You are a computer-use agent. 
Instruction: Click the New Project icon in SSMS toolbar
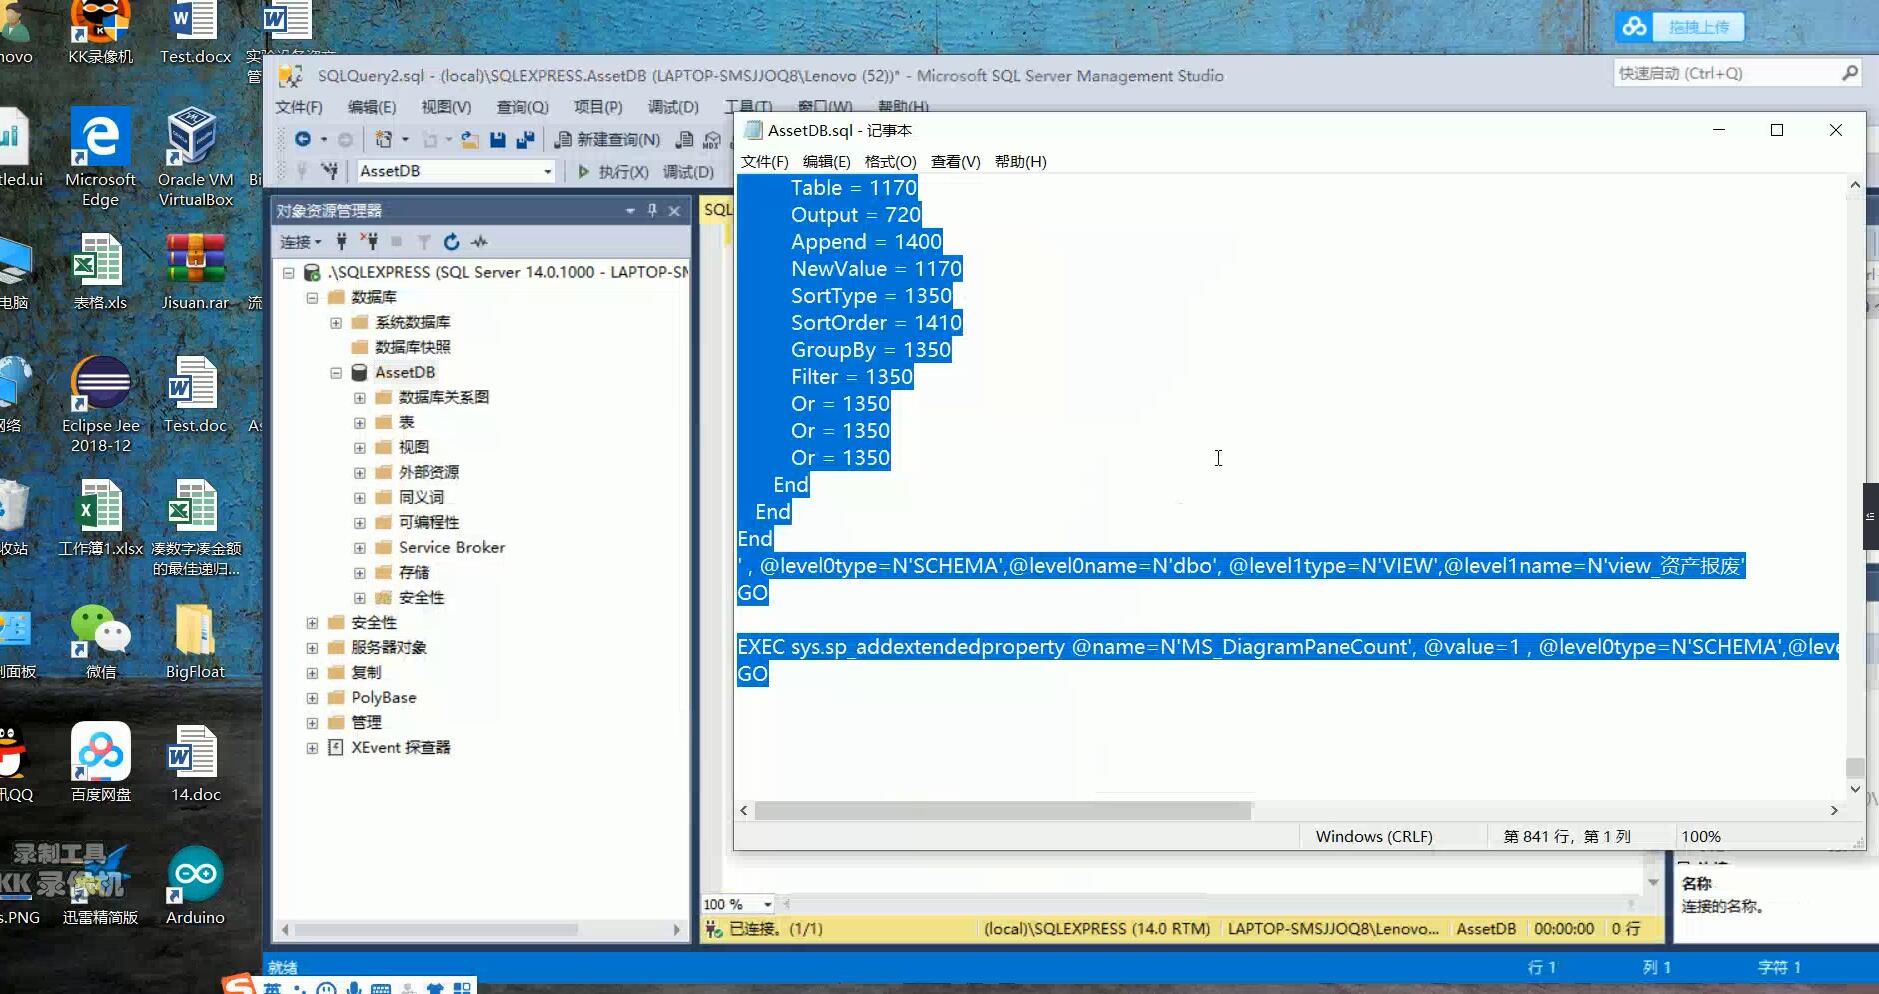383,139
